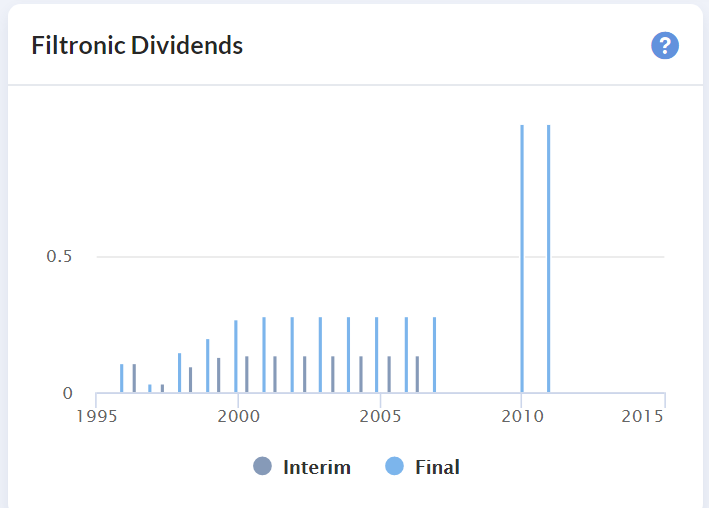Click the "2000" x-axis label
709x508 pixels.
click(x=239, y=416)
